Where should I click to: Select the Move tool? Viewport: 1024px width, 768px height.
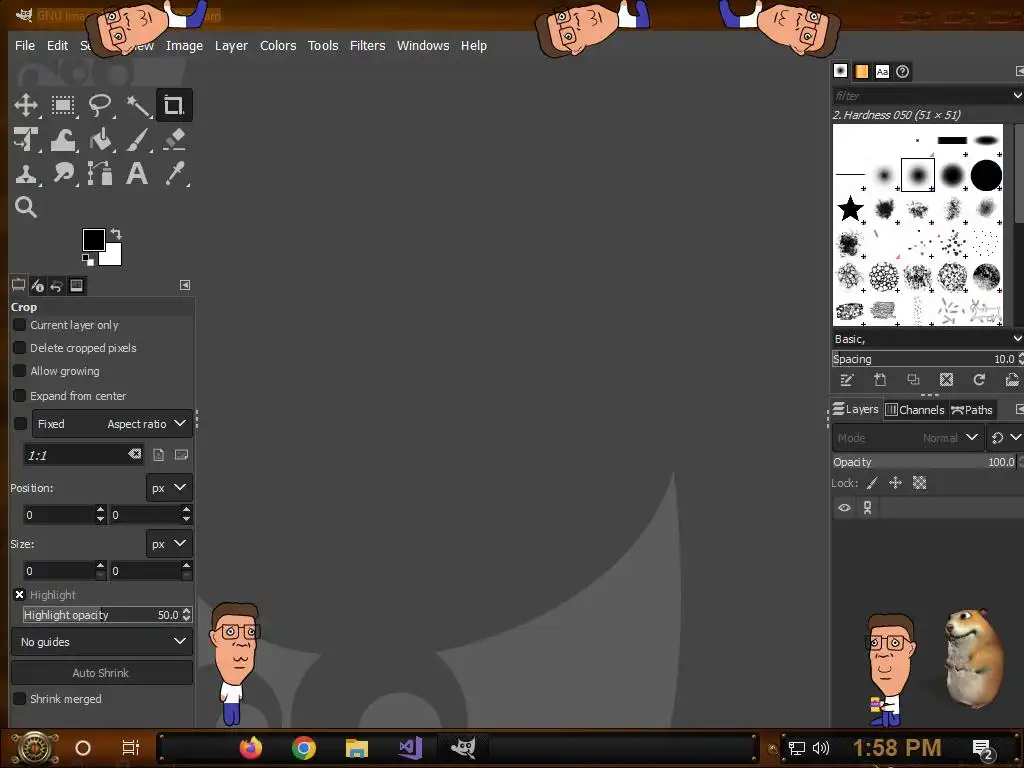(x=26, y=105)
